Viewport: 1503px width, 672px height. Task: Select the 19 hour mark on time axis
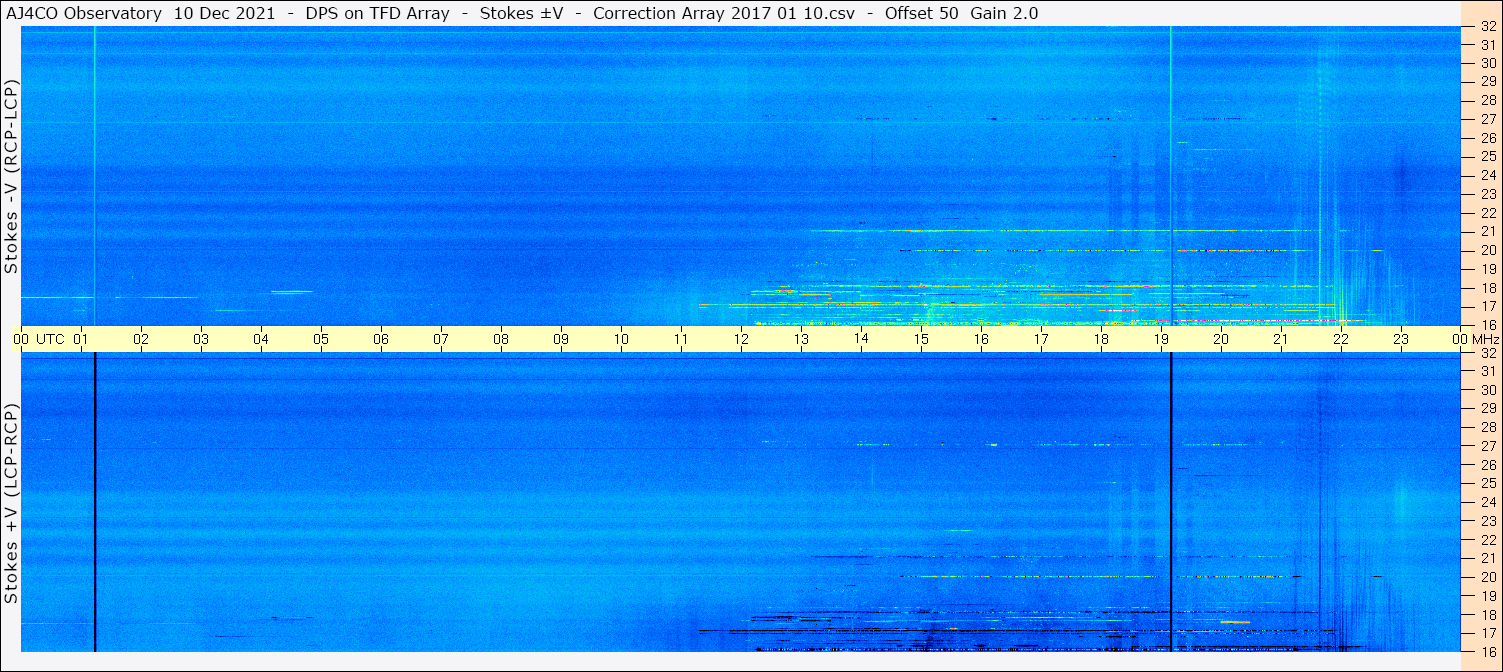[1162, 340]
